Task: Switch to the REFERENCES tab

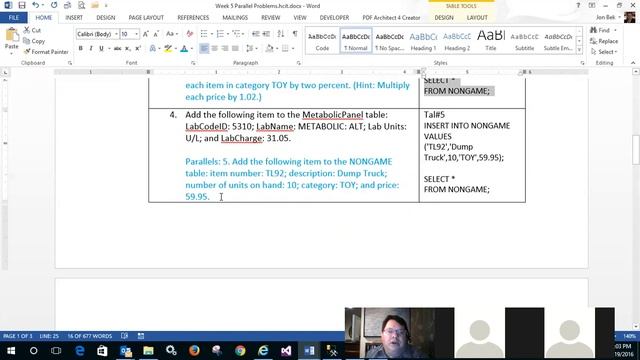Action: click(193, 18)
